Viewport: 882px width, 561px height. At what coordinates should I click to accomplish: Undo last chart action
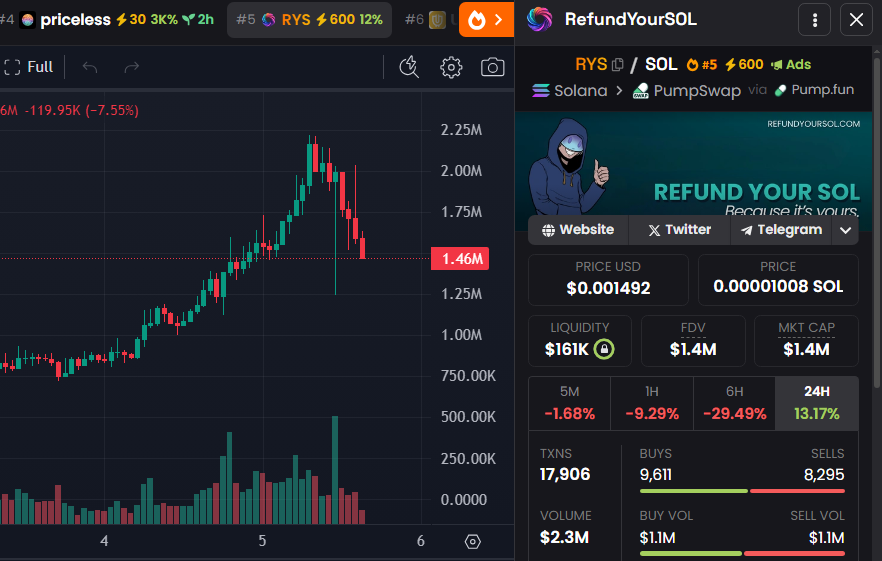point(90,67)
